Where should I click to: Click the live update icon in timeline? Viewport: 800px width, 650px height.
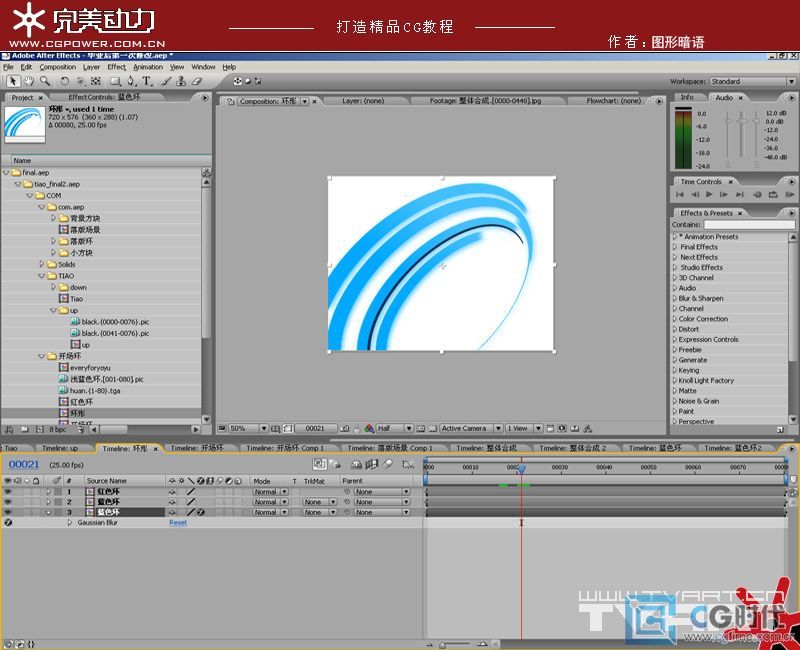tap(319, 464)
